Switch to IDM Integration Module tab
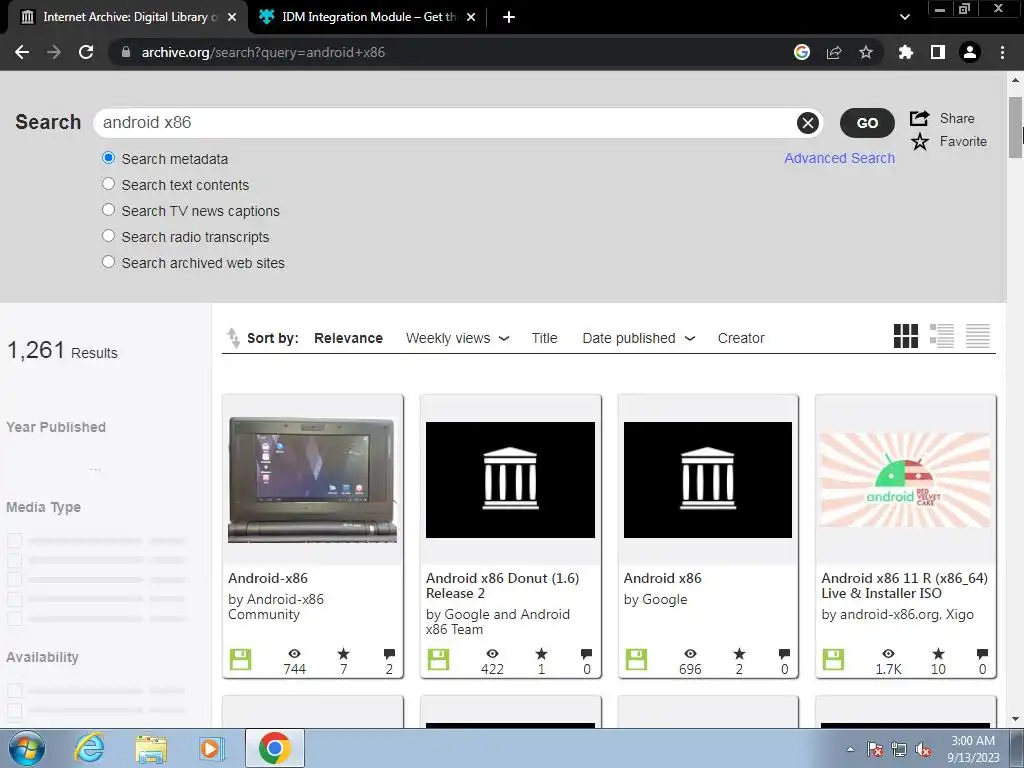This screenshot has height=768, width=1024. 367,17
